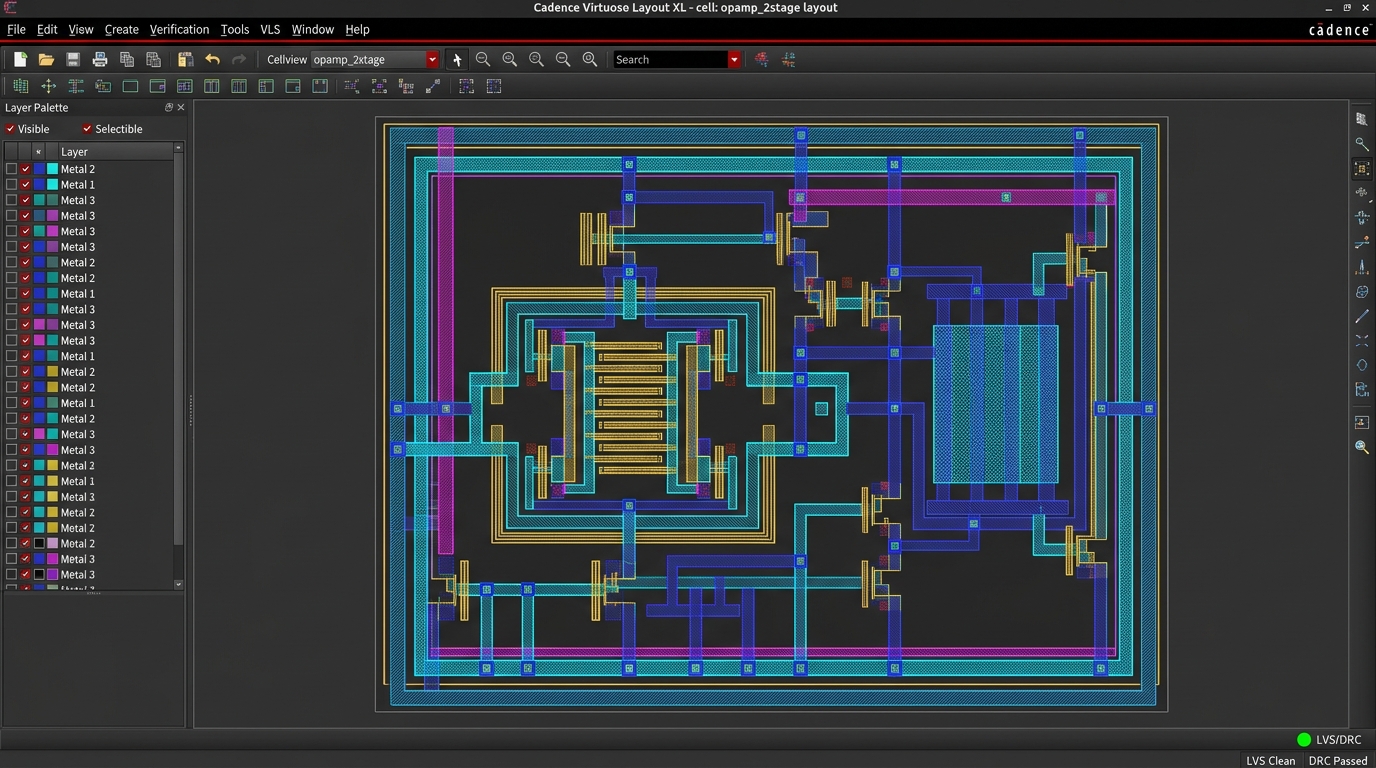Screen dimensions: 1376x768
Task: Collapse layer columns using the « header button
Action: coord(38,152)
